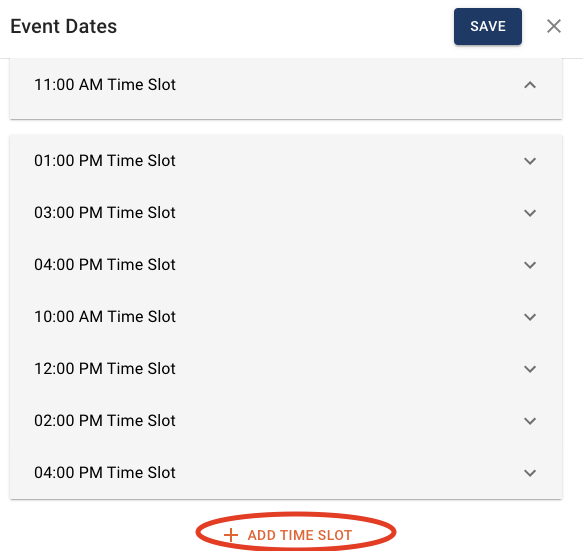The image size is (583, 551).
Task: Click the plus icon next to Add Time Slot
Action: [x=231, y=535]
